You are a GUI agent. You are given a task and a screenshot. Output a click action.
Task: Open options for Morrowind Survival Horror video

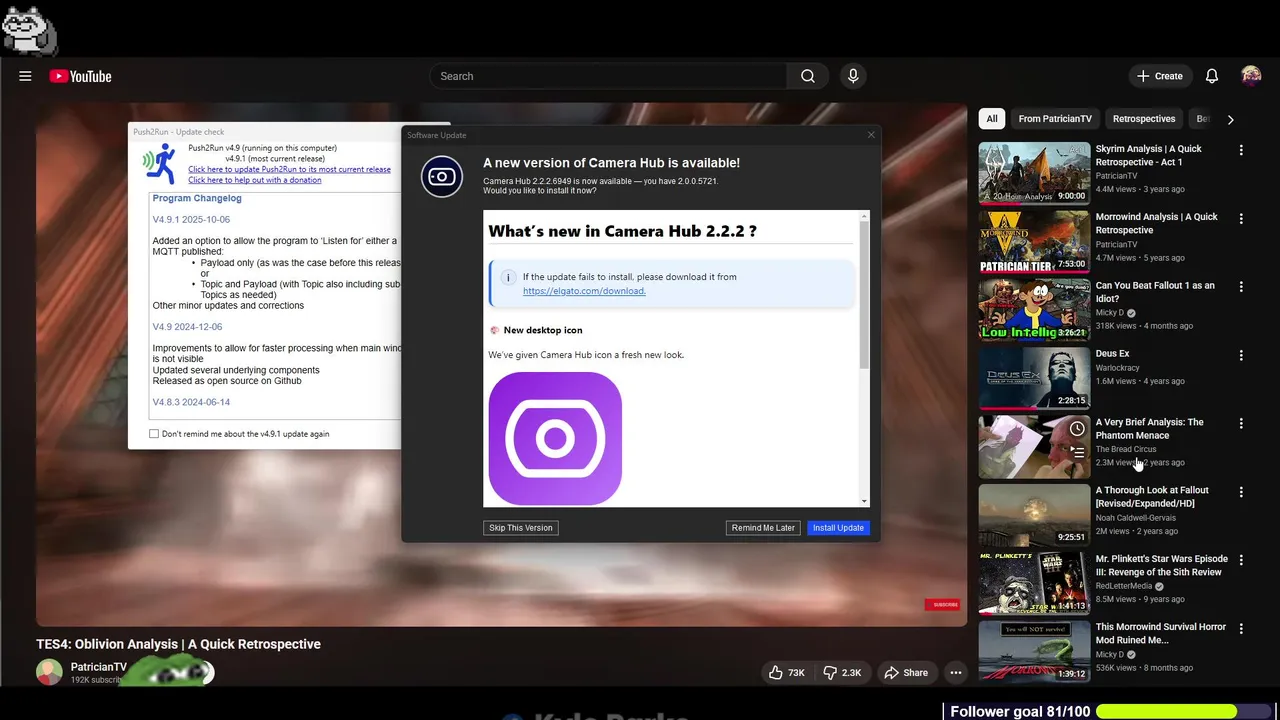[x=1241, y=628]
